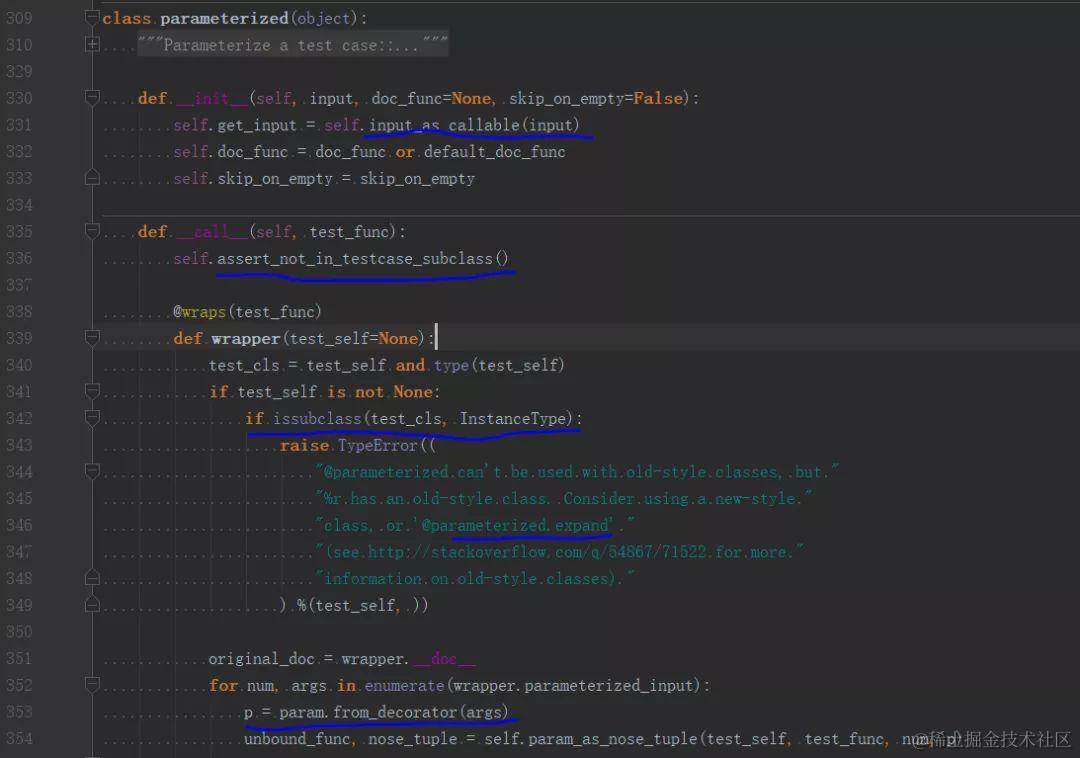Click line number 343 in the gutter
Viewport: 1080px width, 758px height.
19,445
